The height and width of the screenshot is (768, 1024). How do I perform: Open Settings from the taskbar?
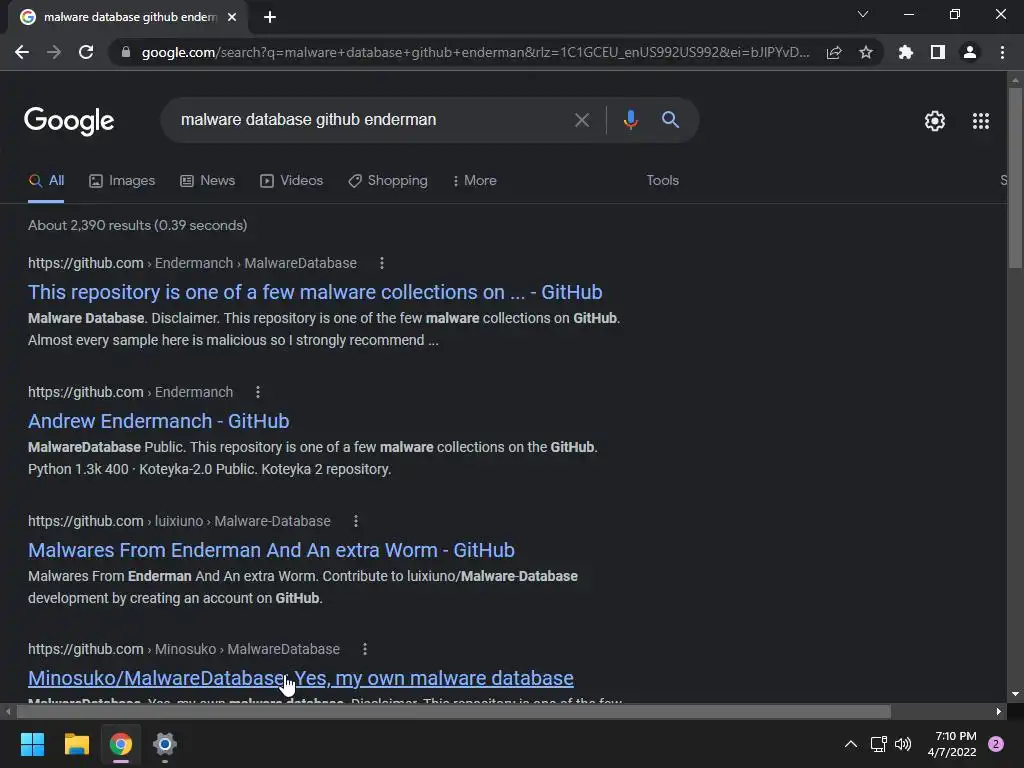coord(165,744)
